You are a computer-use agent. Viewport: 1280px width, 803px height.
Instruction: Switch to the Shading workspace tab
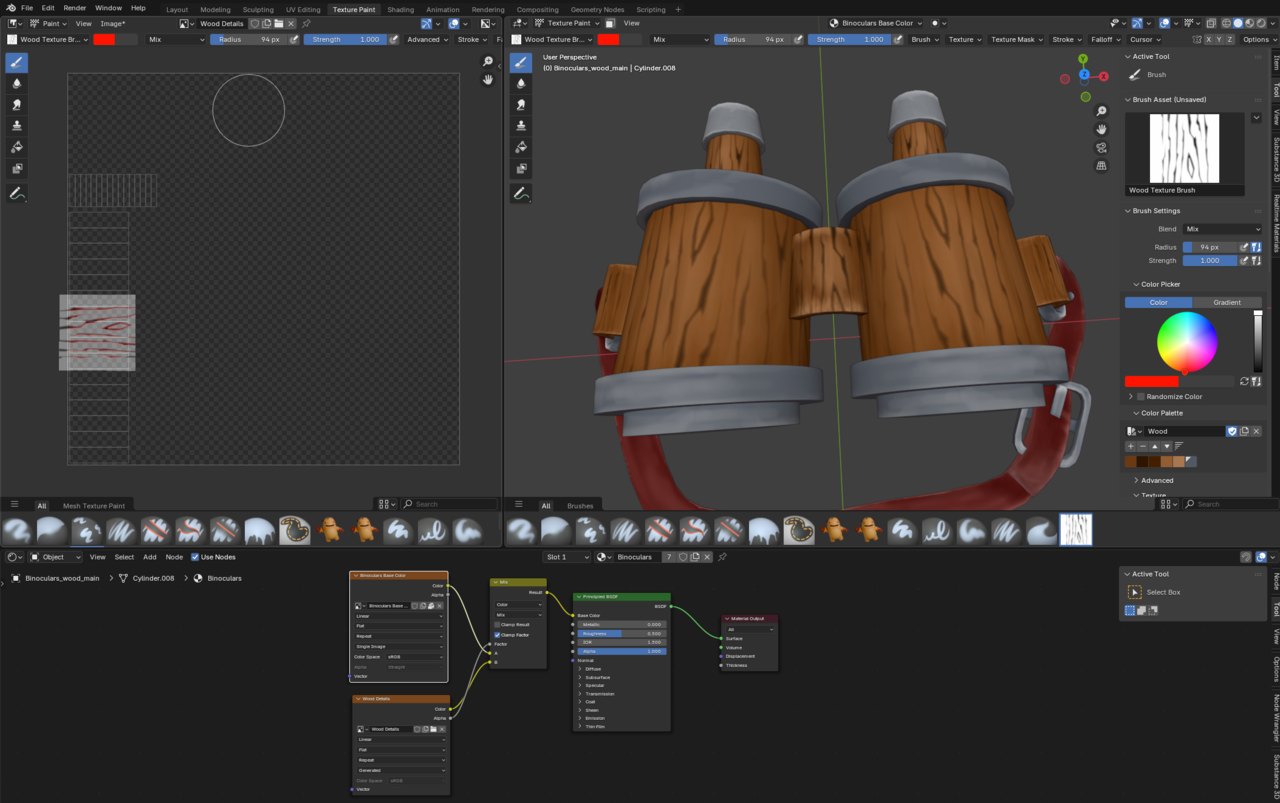click(400, 8)
